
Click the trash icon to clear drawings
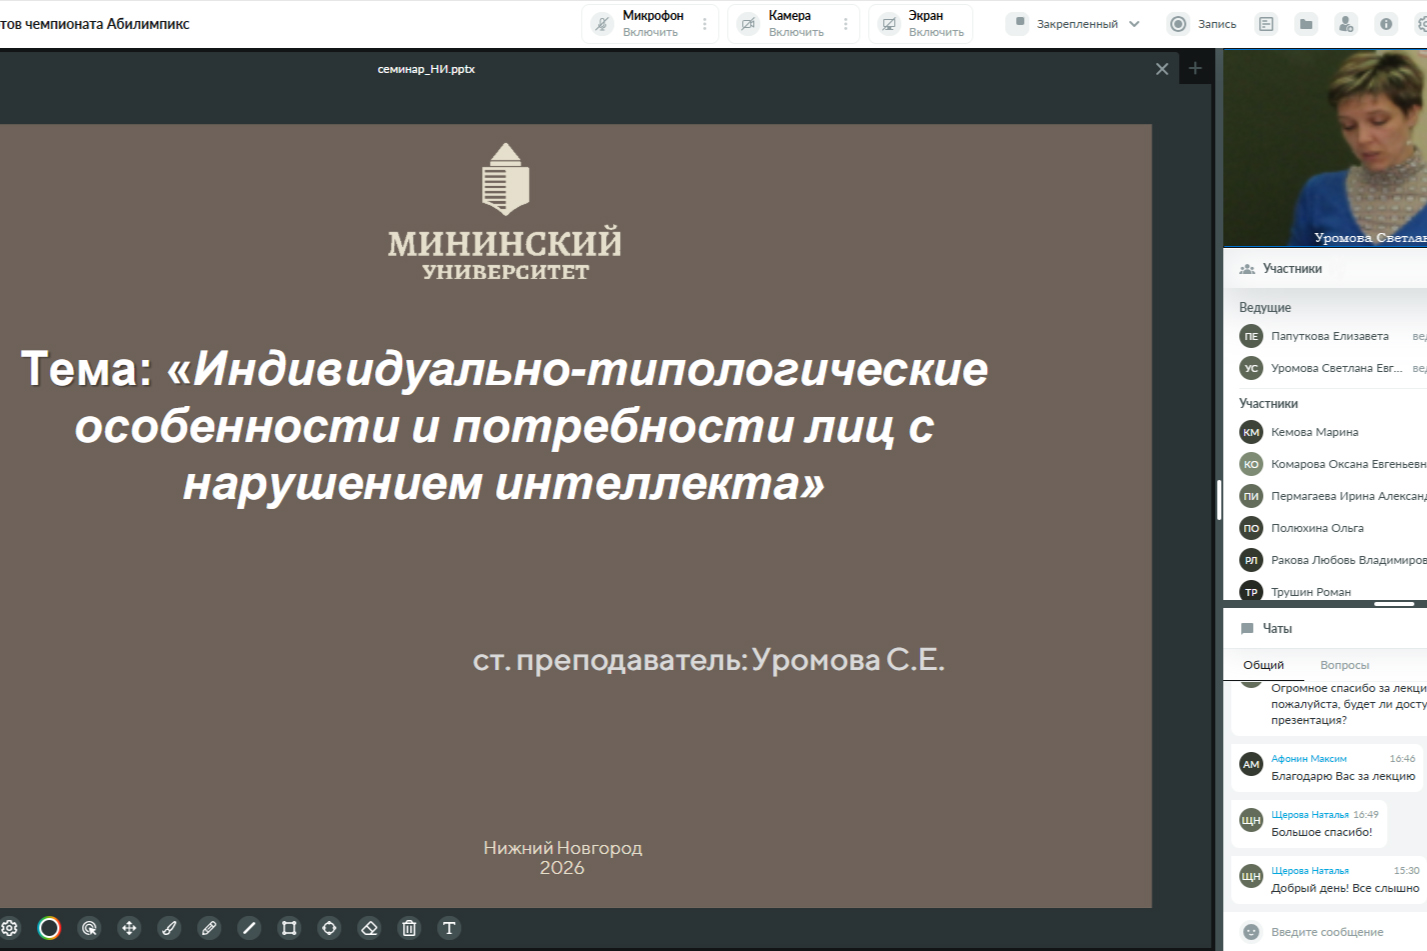[409, 928]
